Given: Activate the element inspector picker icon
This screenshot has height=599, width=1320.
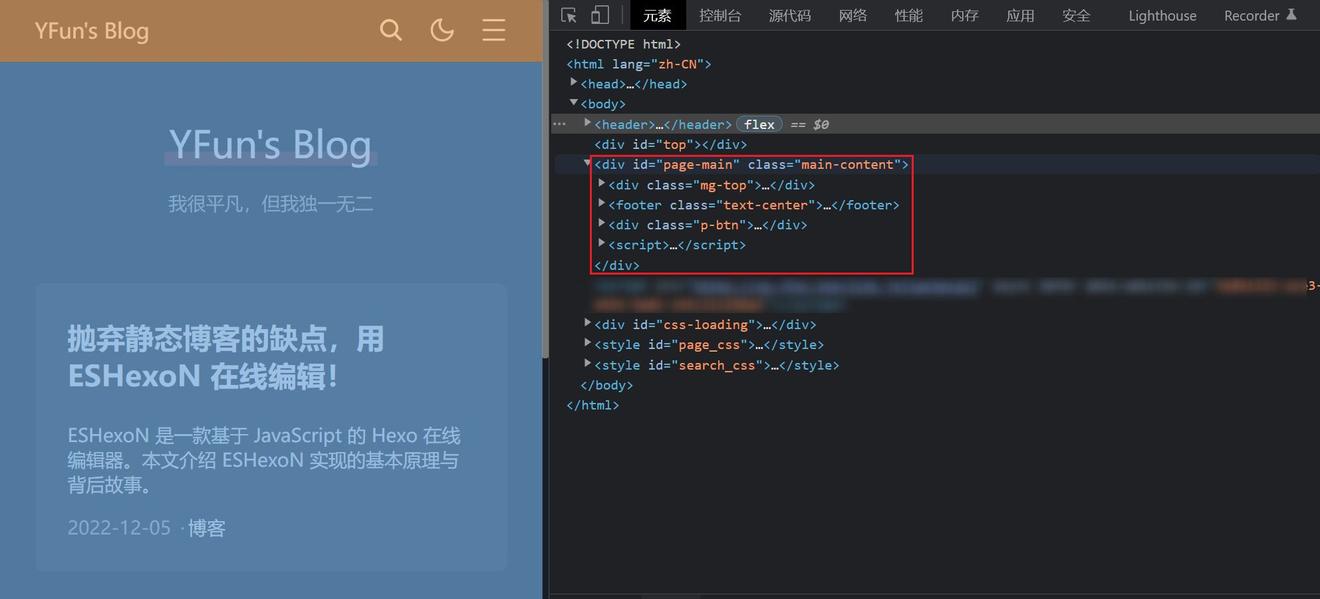Looking at the screenshot, I should [x=569, y=15].
